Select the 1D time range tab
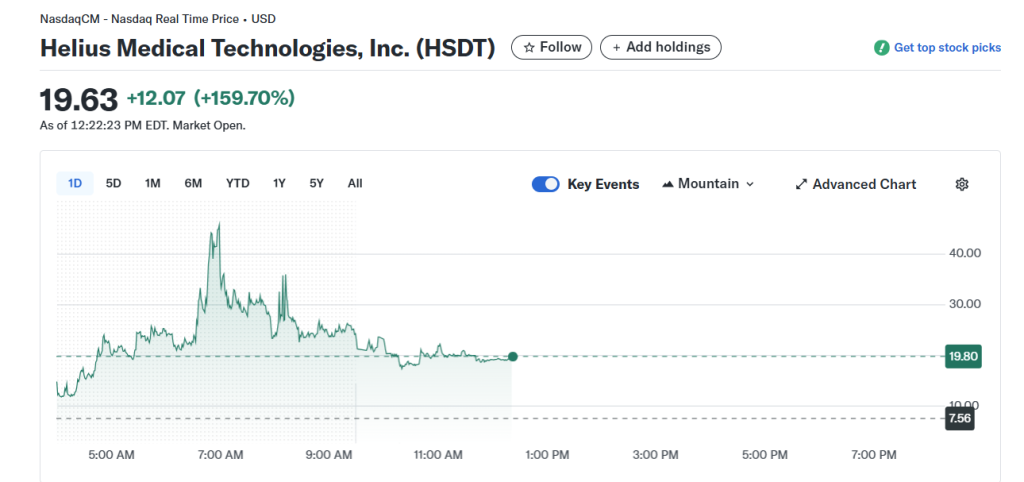 point(75,183)
